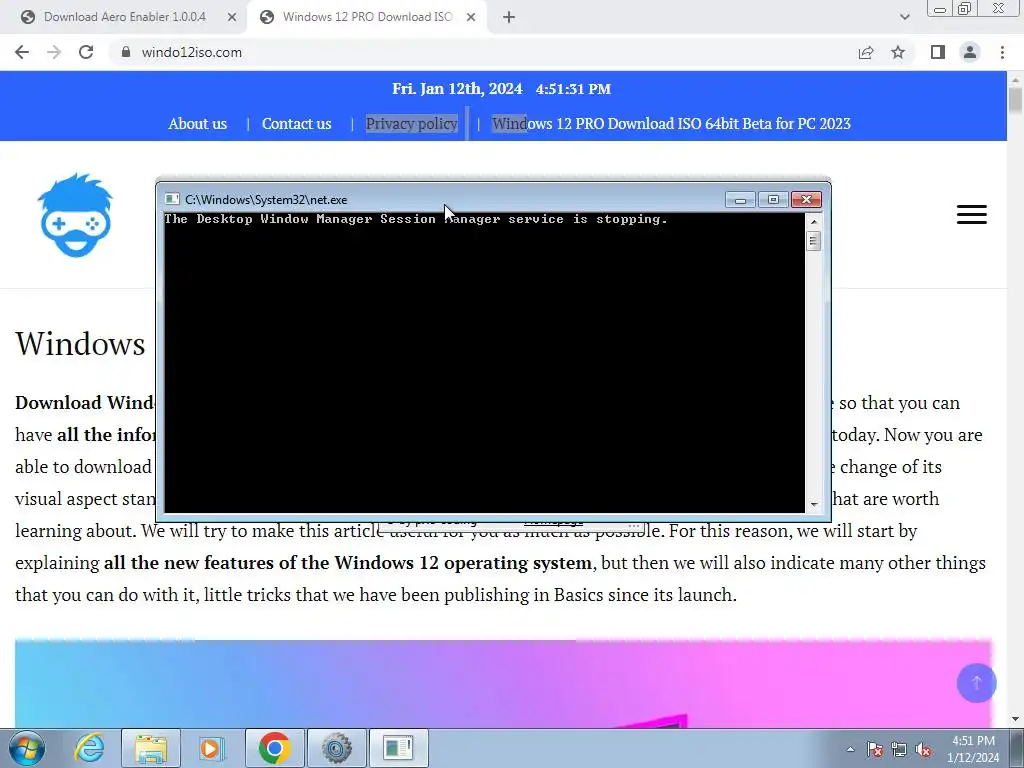This screenshot has height=768, width=1024.
Task: Expand the tab search chevron
Action: tap(904, 17)
